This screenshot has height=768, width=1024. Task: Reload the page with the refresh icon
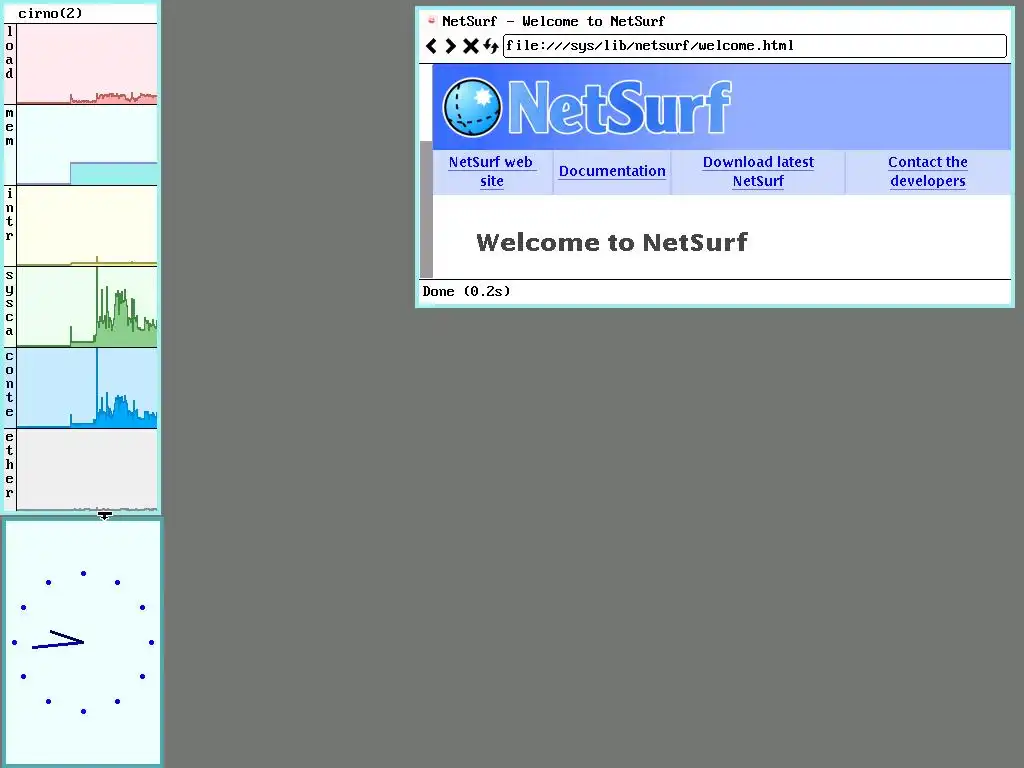491,46
